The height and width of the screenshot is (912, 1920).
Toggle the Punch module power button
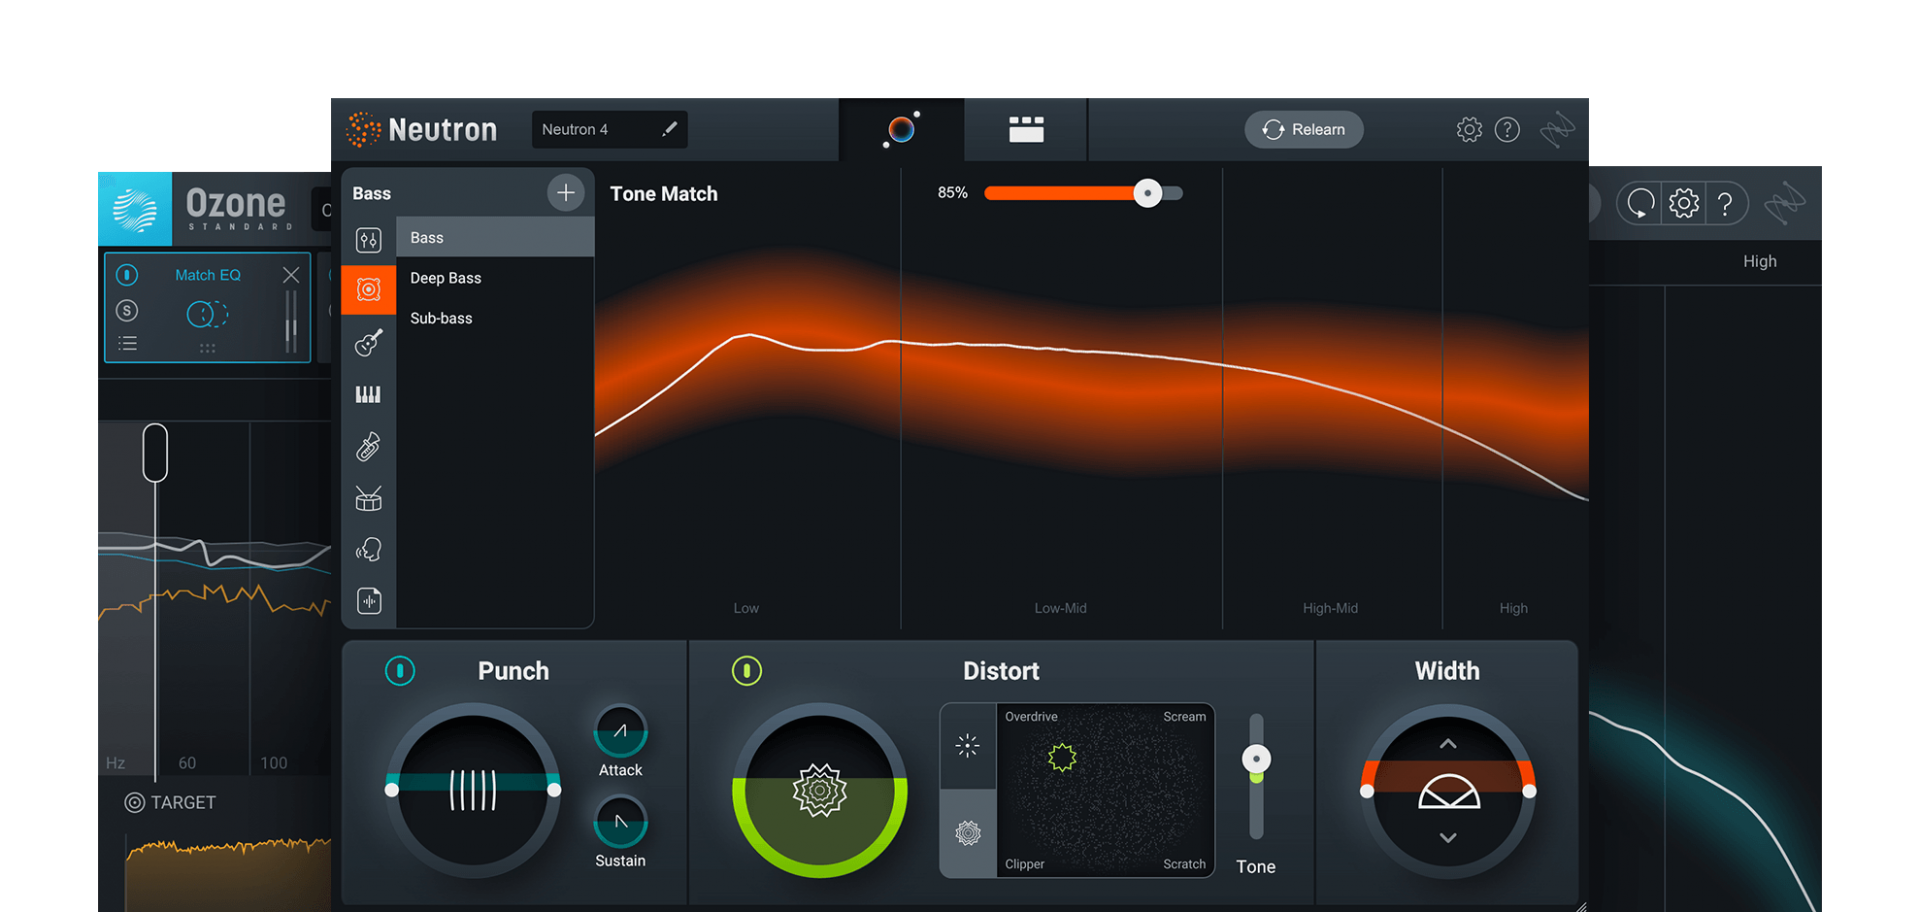(400, 671)
